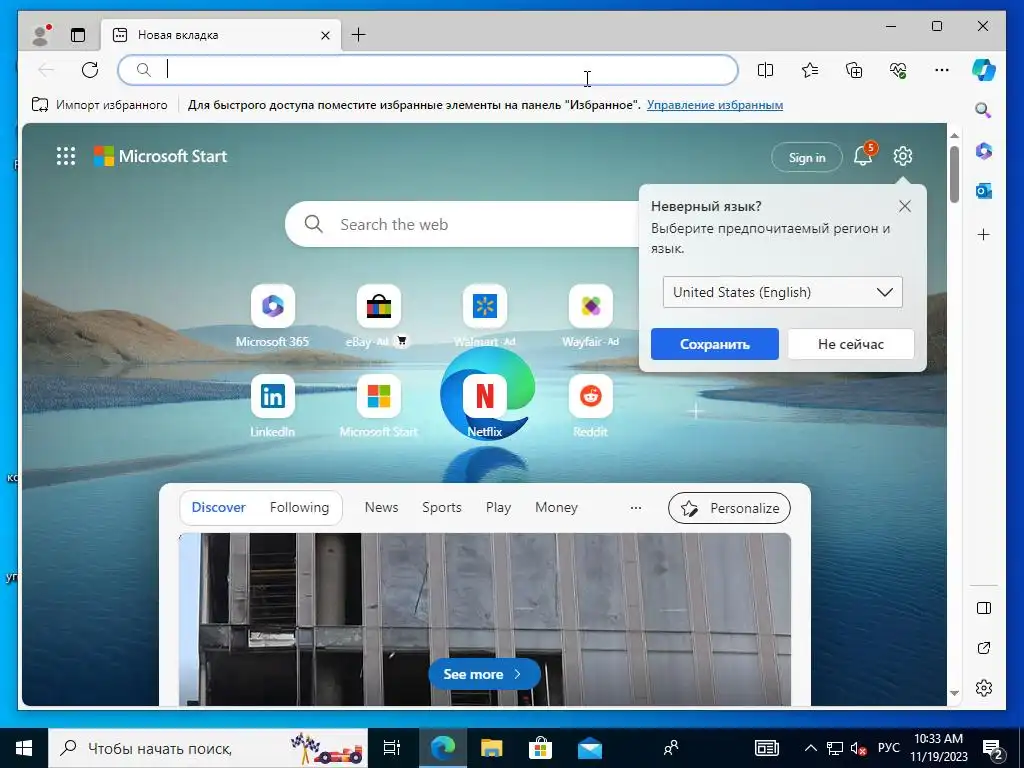Open the Edge profile icon

pyautogui.click(x=41, y=35)
